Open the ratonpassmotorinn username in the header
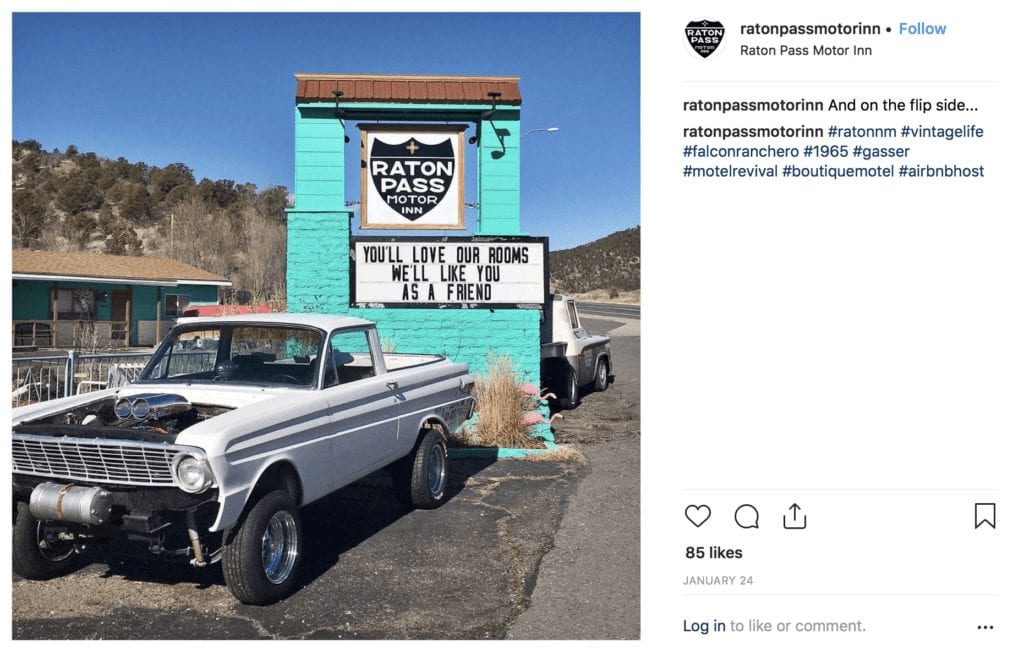The height and width of the screenshot is (656, 1024). point(810,29)
